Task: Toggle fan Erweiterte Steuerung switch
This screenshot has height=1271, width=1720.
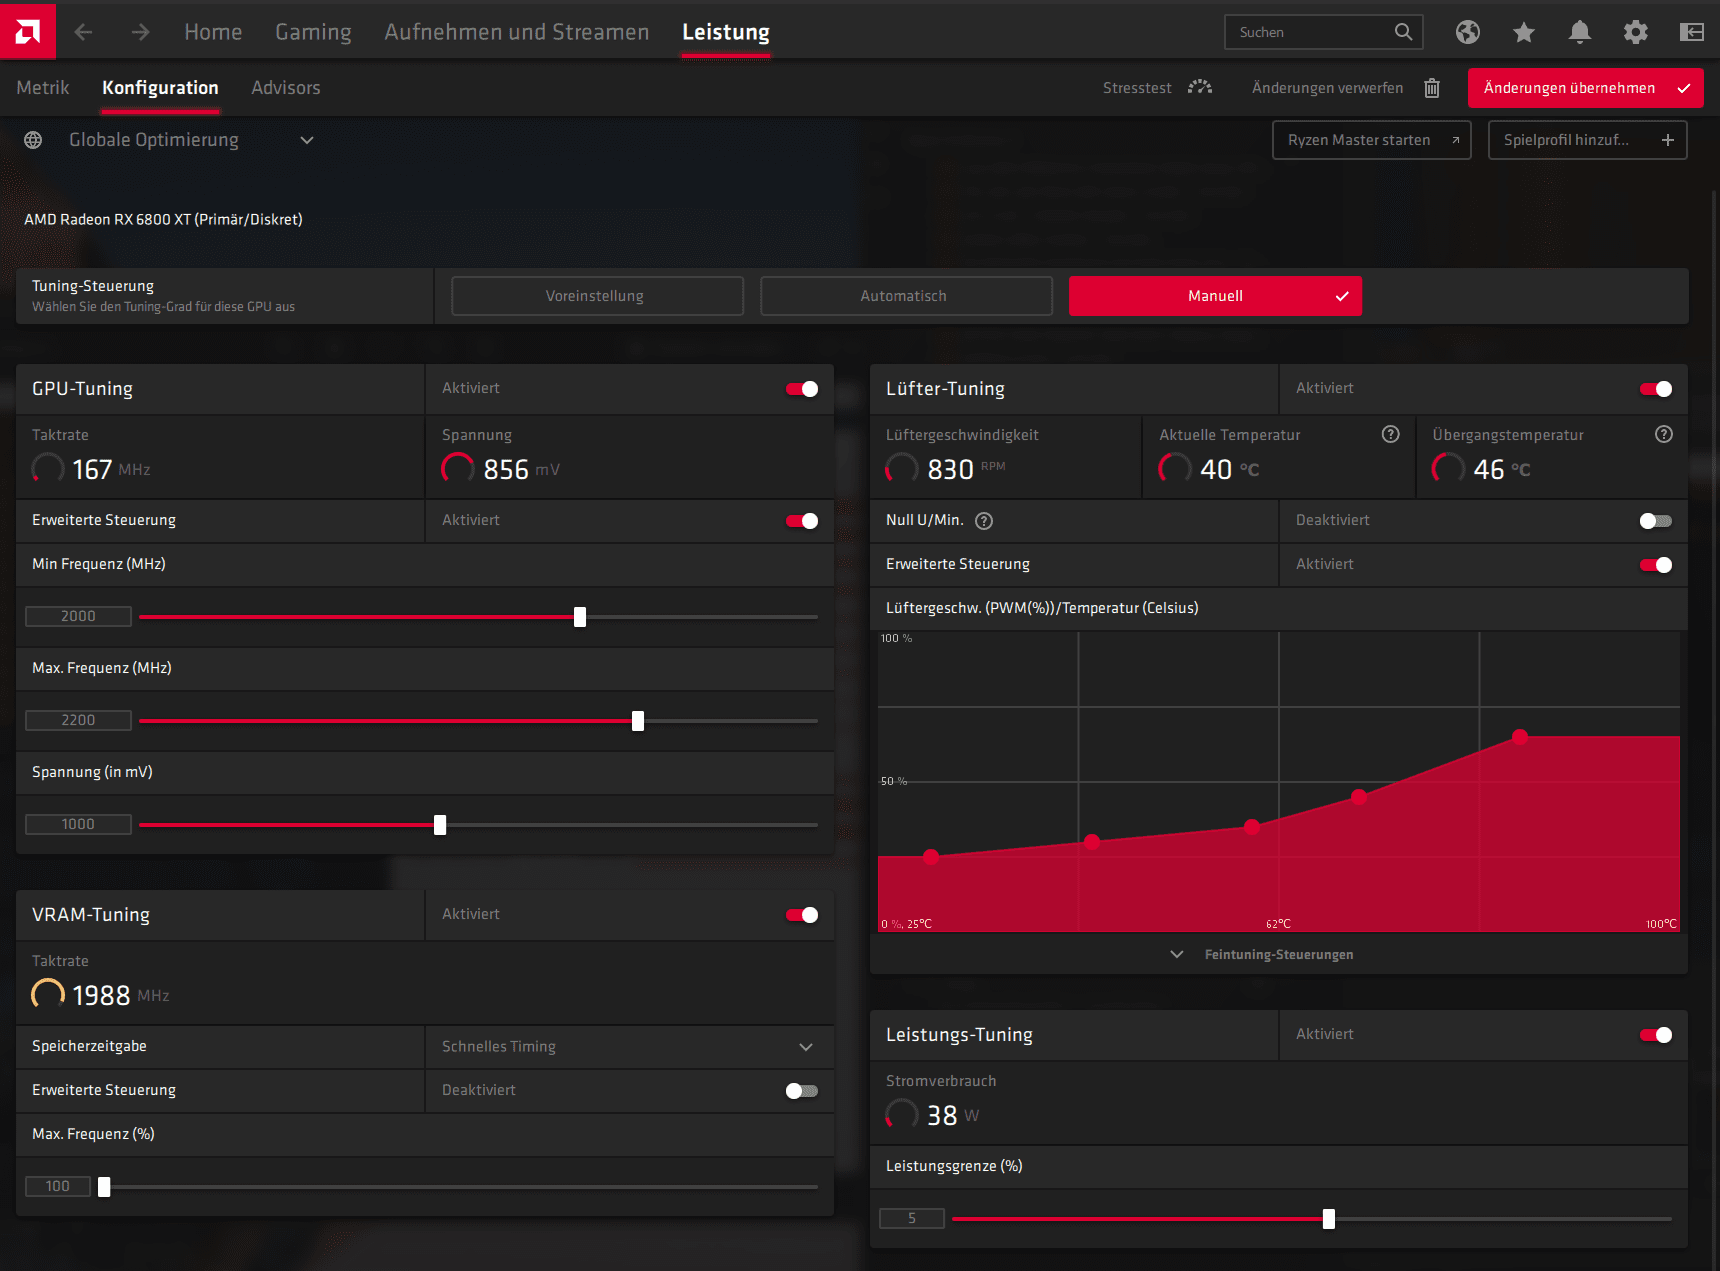Action: click(x=1656, y=565)
